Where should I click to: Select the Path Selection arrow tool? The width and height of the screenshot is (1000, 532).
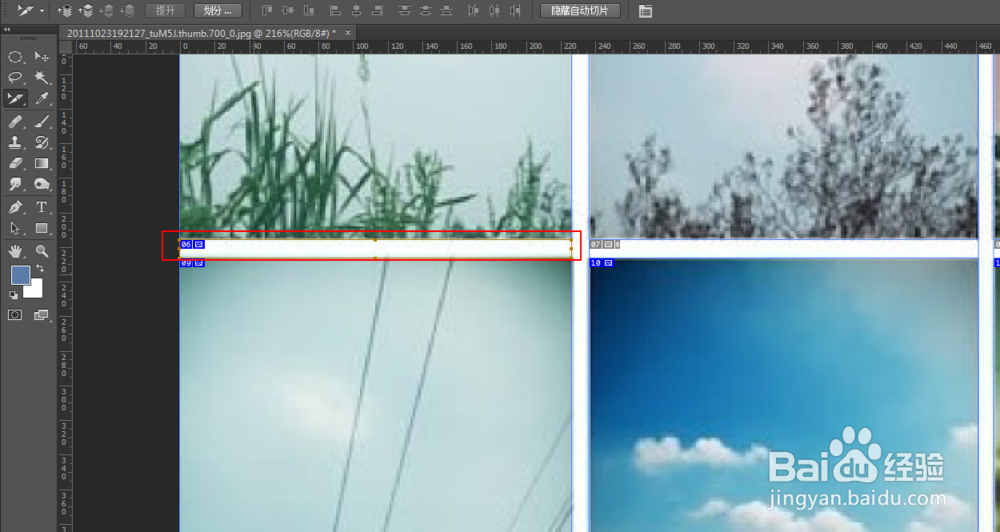click(15, 228)
